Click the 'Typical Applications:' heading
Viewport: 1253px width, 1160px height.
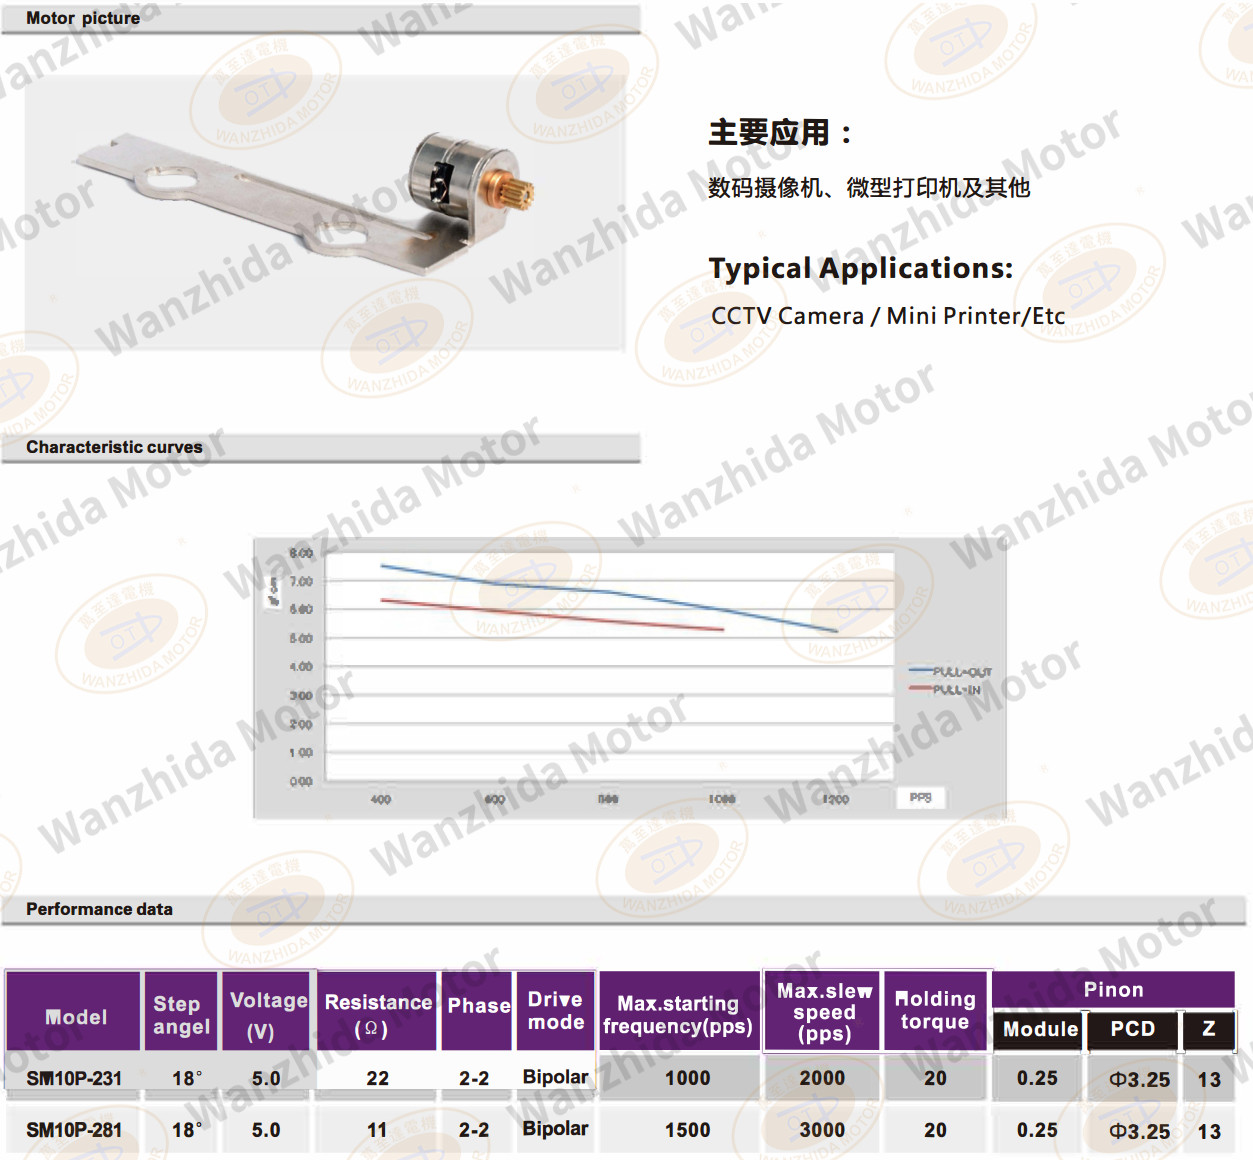click(861, 268)
